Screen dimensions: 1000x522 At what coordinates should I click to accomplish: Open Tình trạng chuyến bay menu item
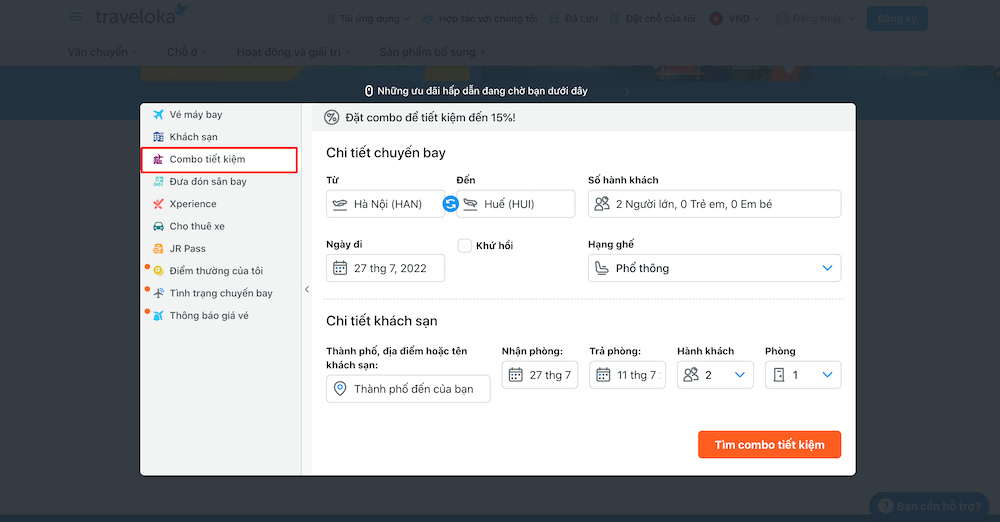click(x=220, y=293)
